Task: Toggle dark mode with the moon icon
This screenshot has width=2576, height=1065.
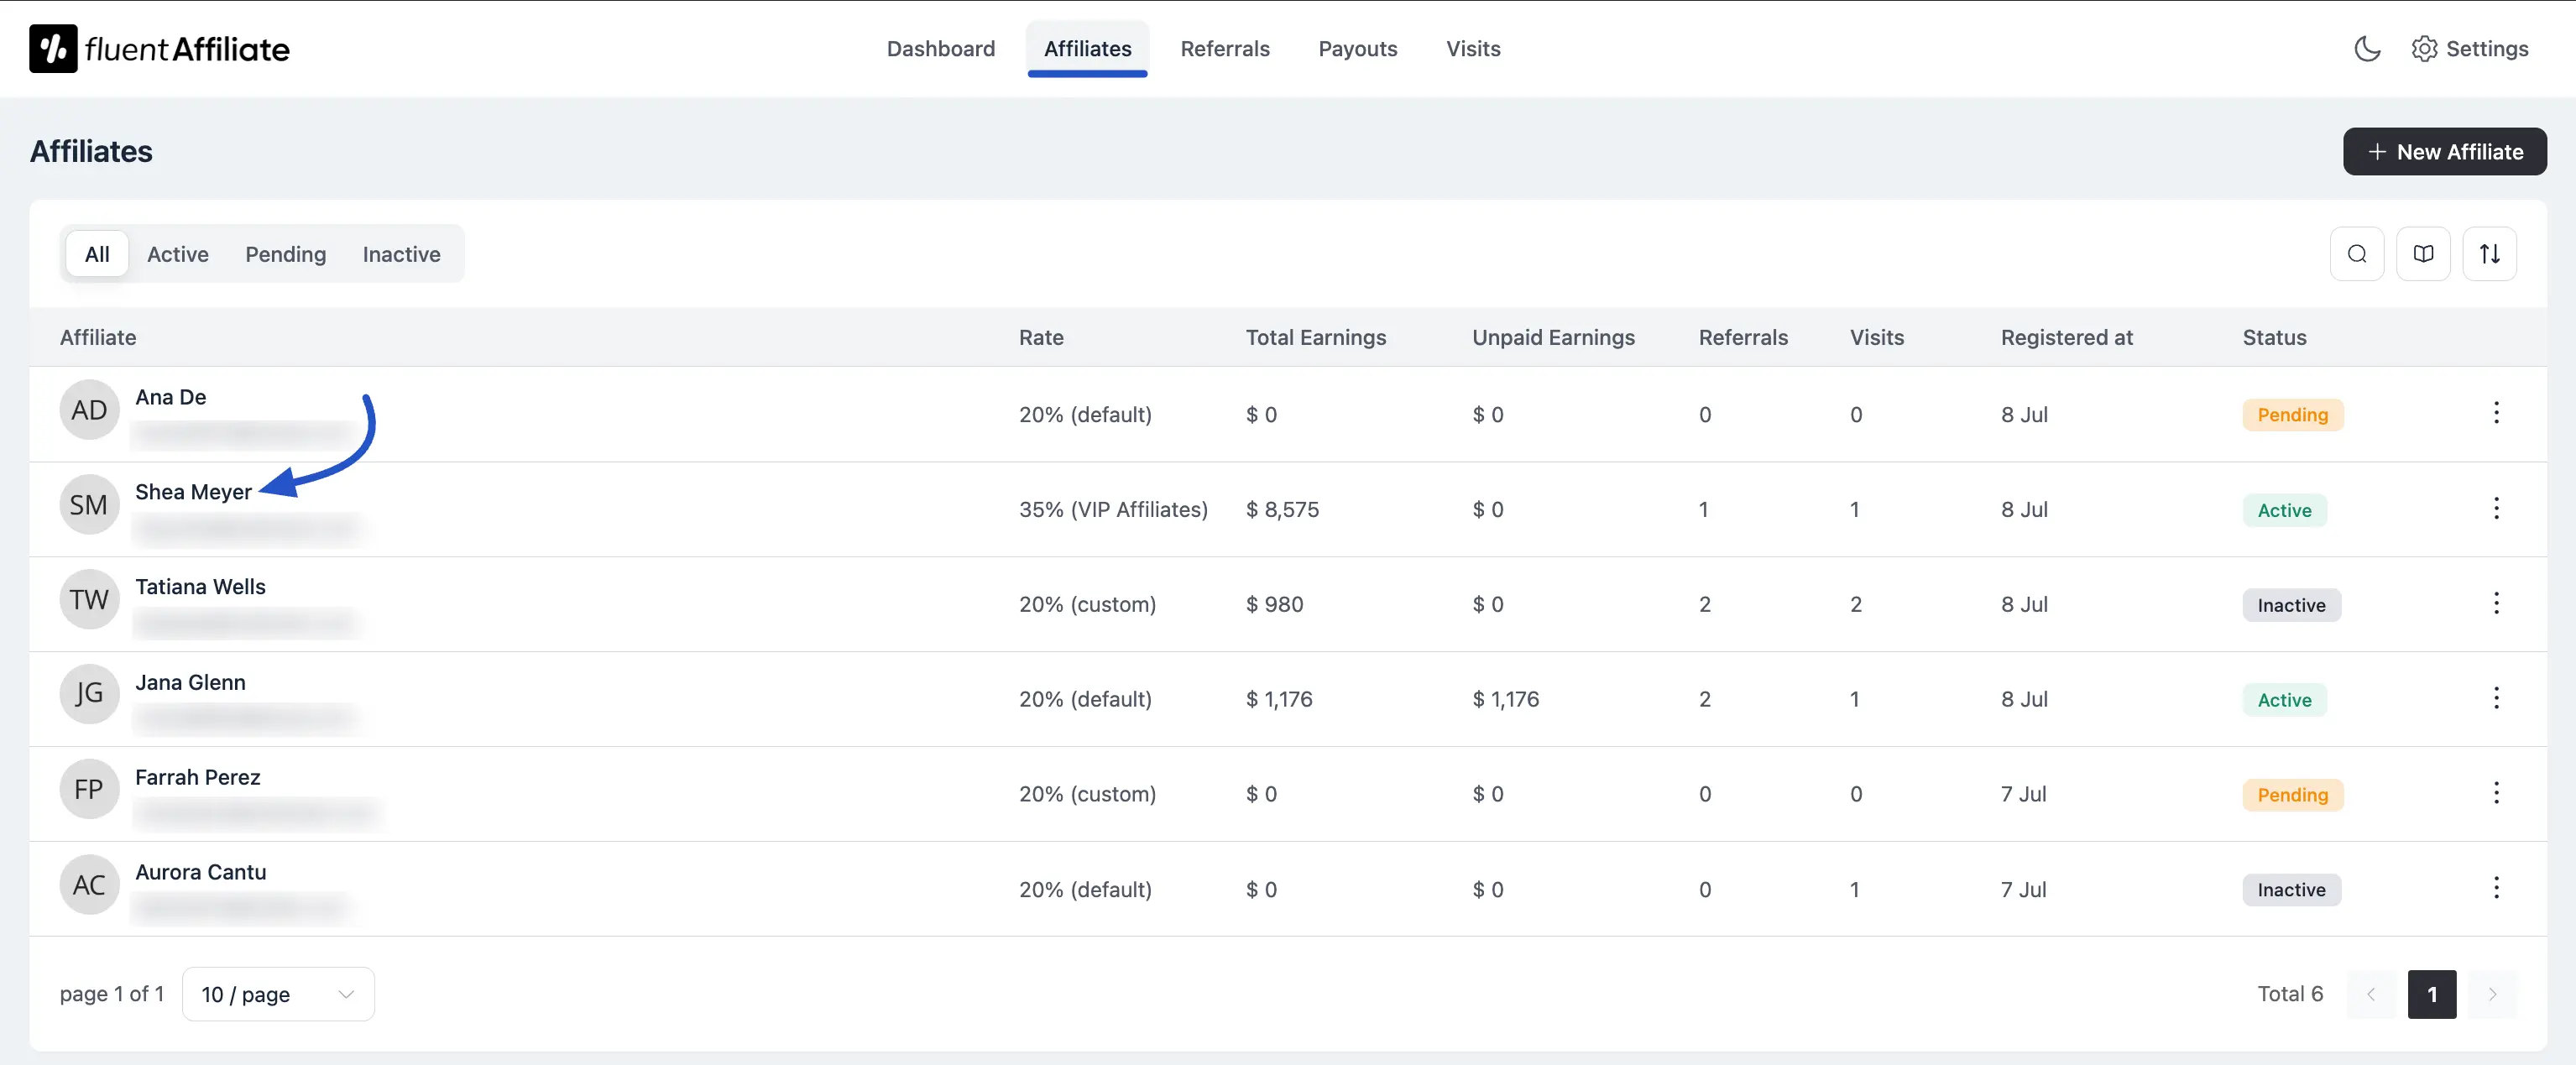Action: pos(2367,48)
